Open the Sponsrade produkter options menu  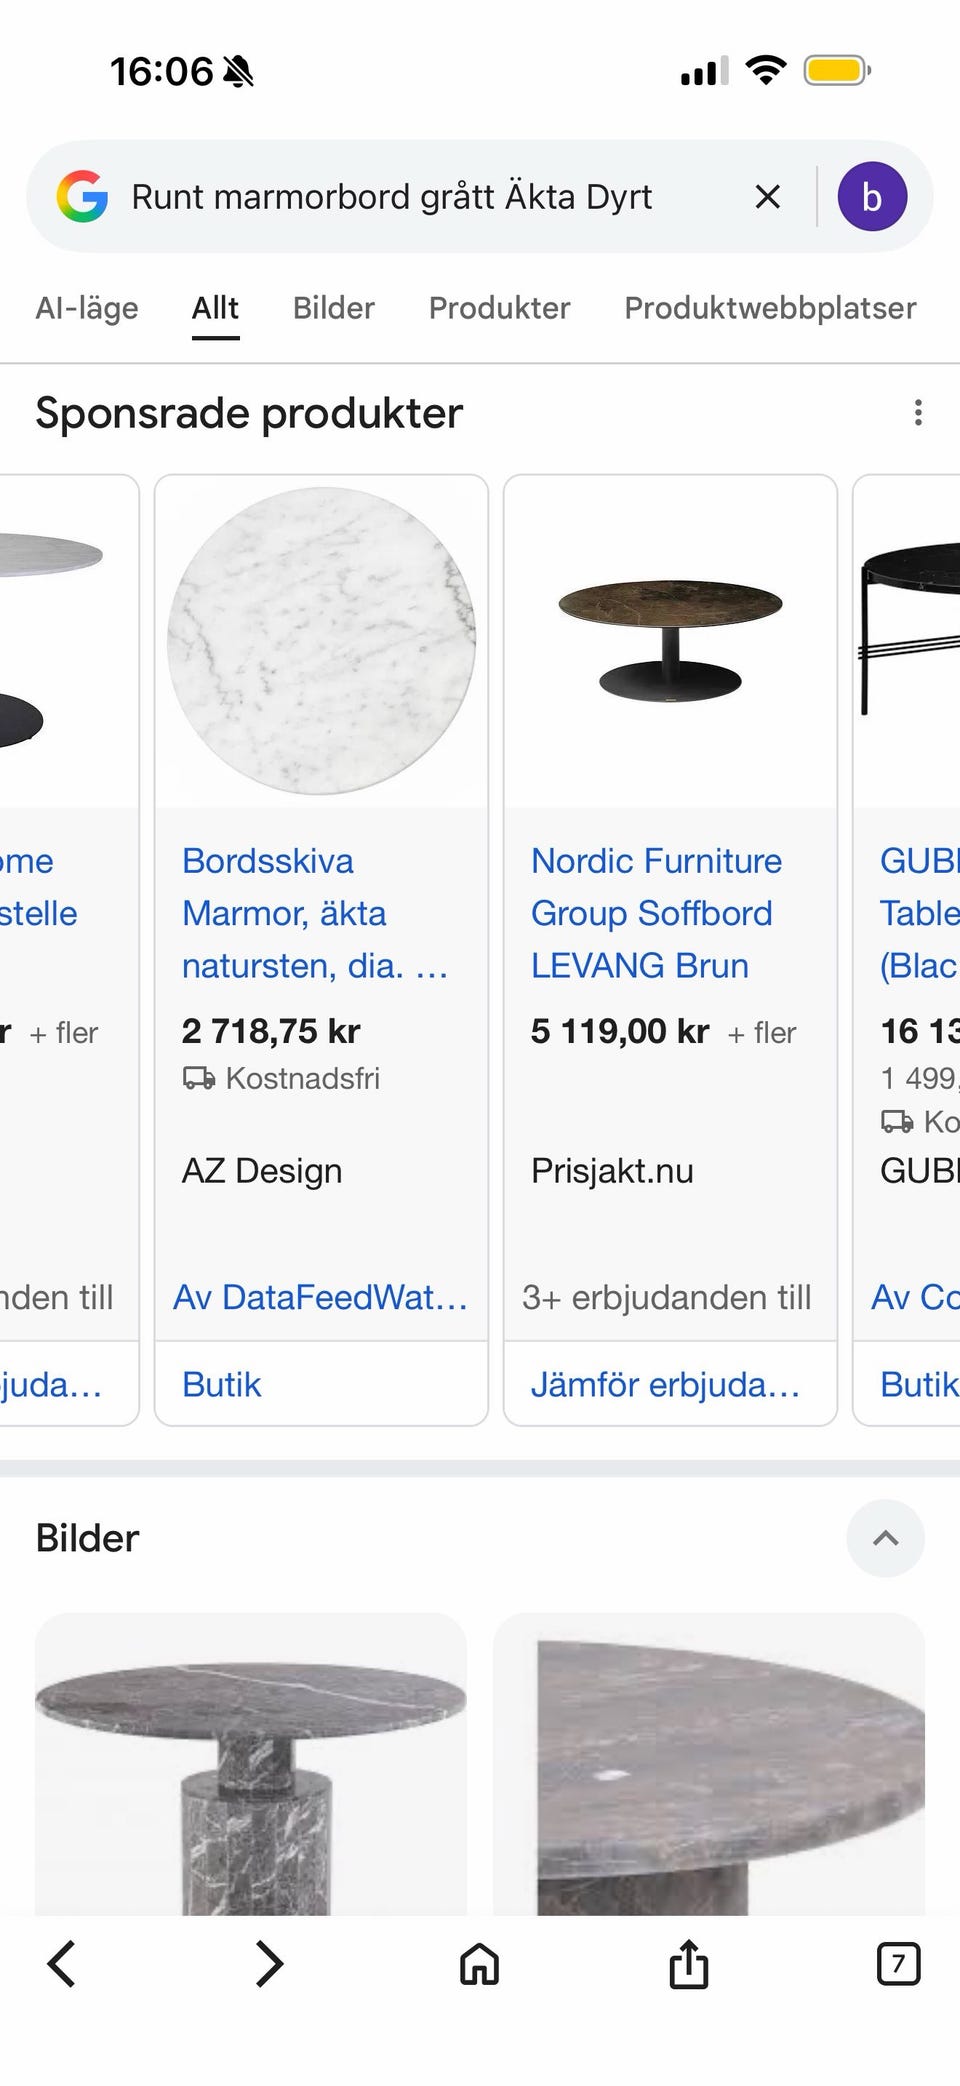[x=919, y=413]
